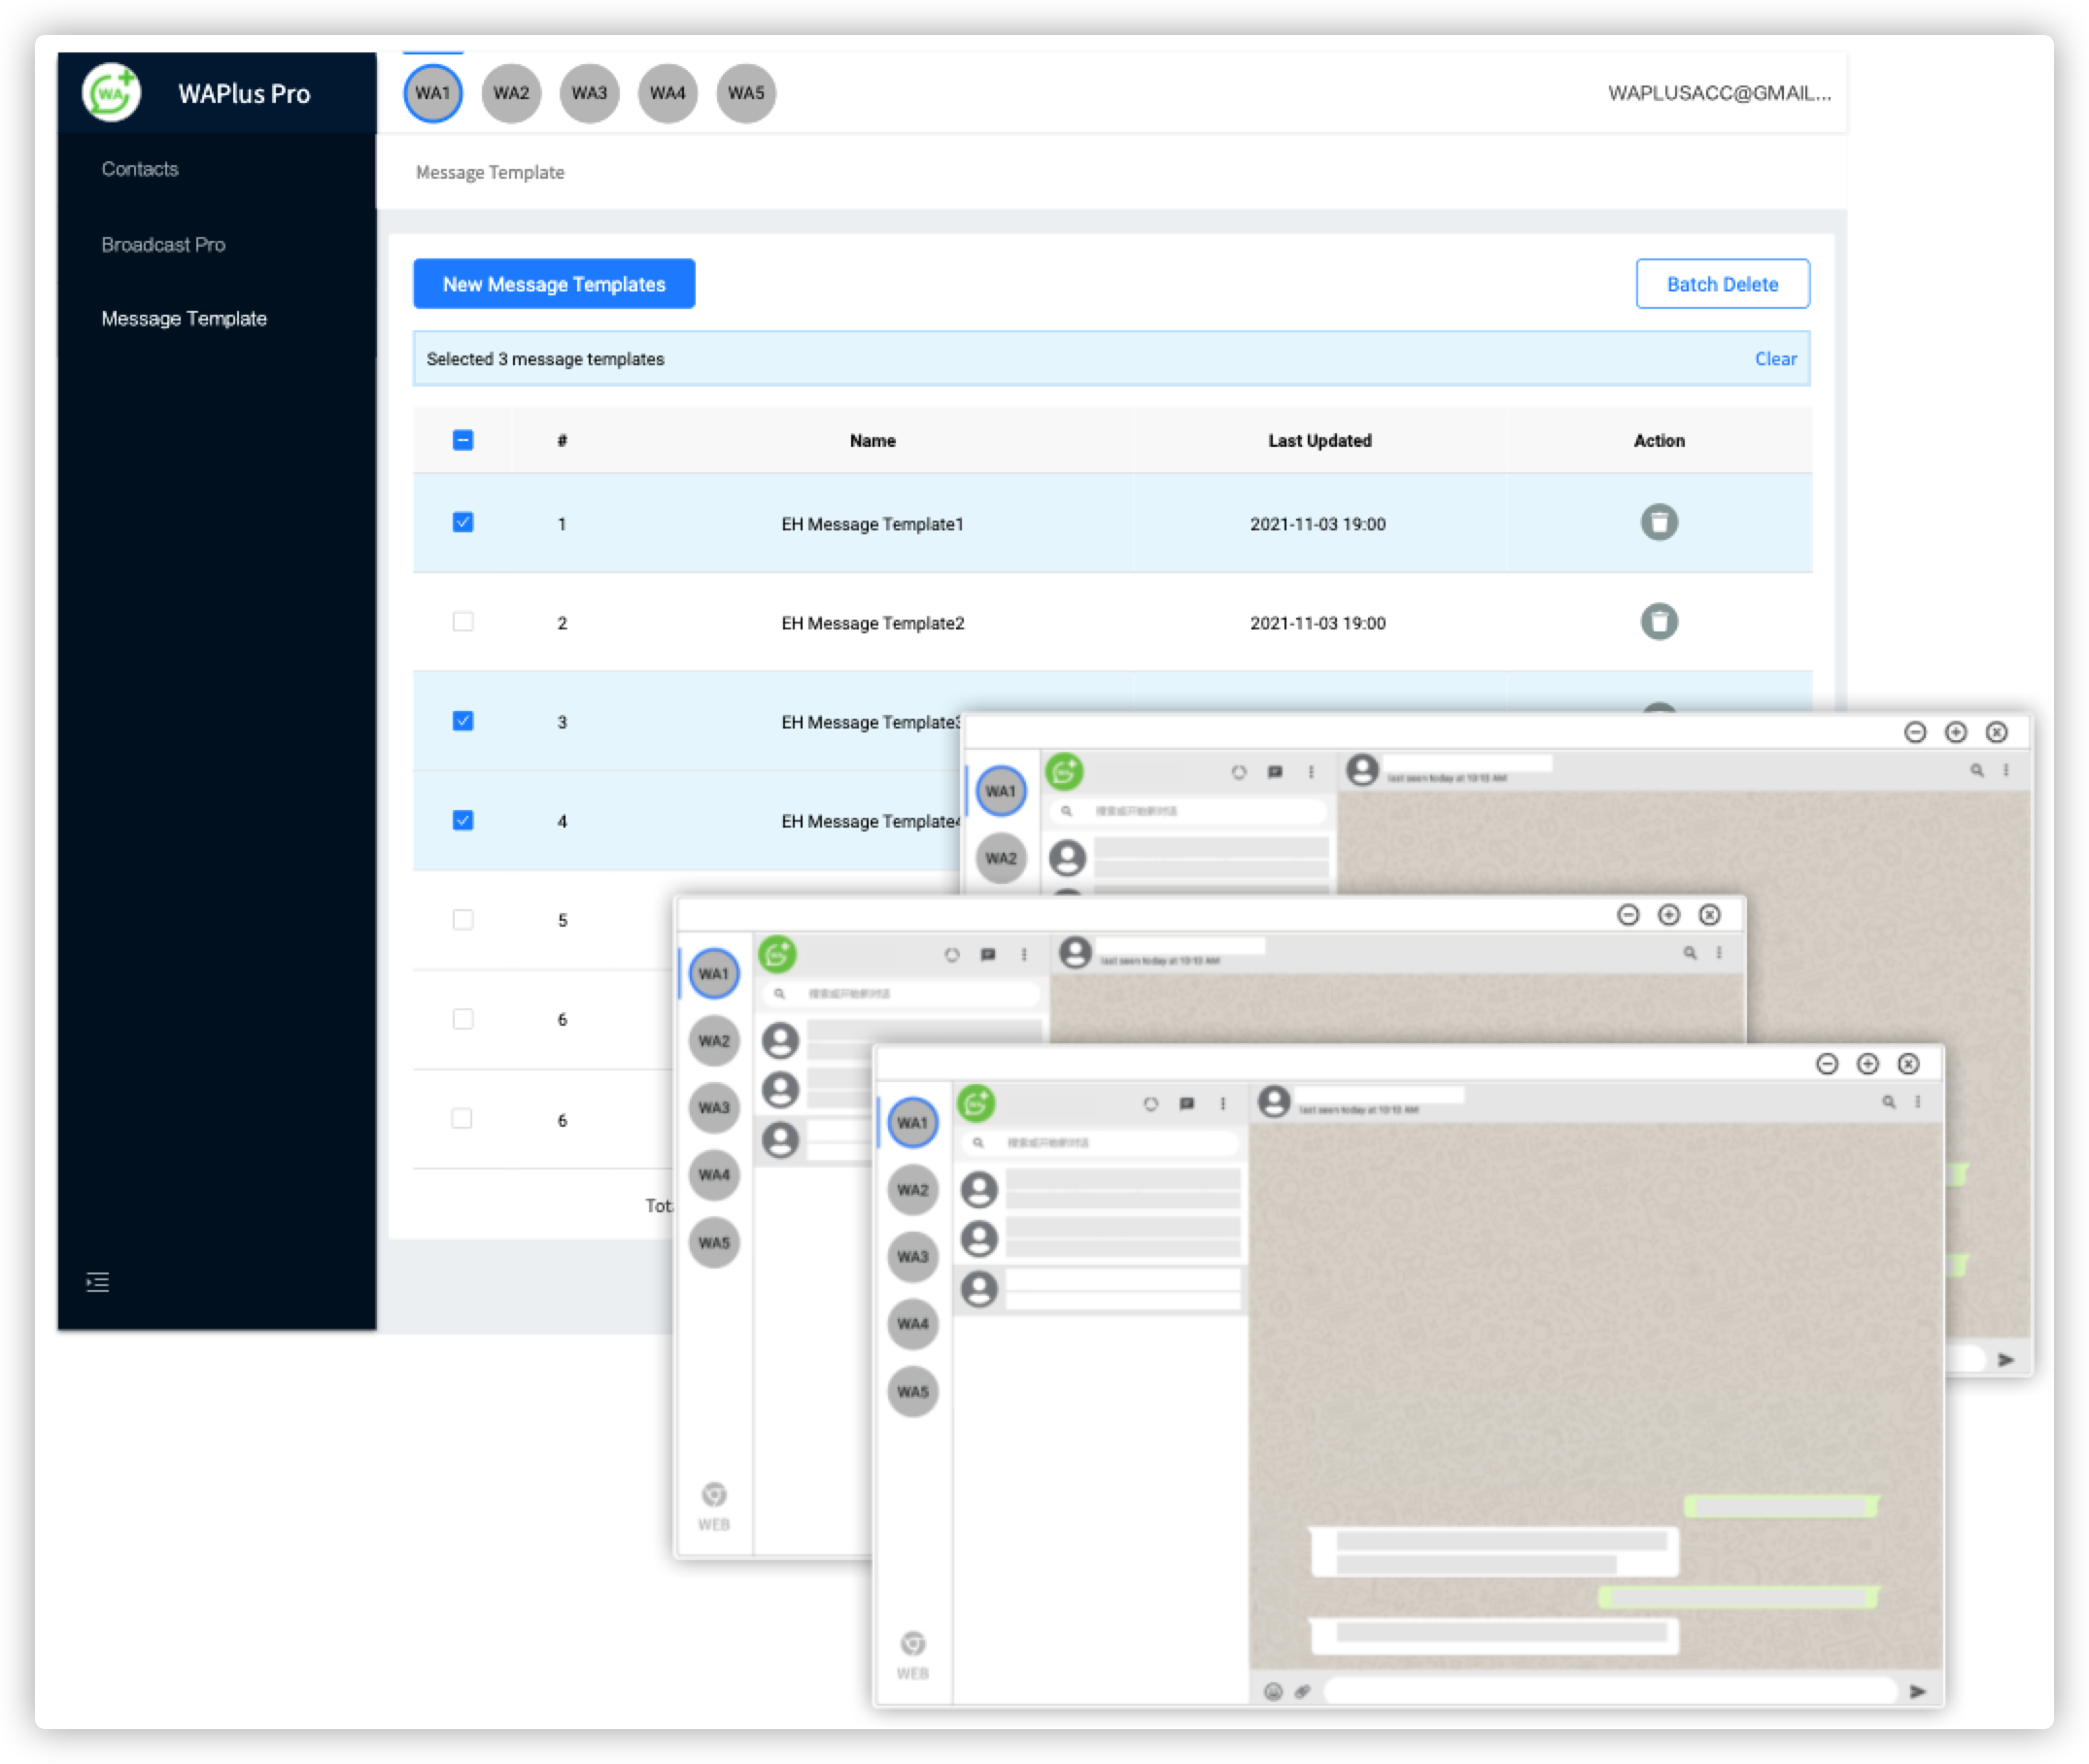Viewport: 2089px width, 1764px height.
Task: Select WA2 account in back chat window
Action: click(1000, 857)
